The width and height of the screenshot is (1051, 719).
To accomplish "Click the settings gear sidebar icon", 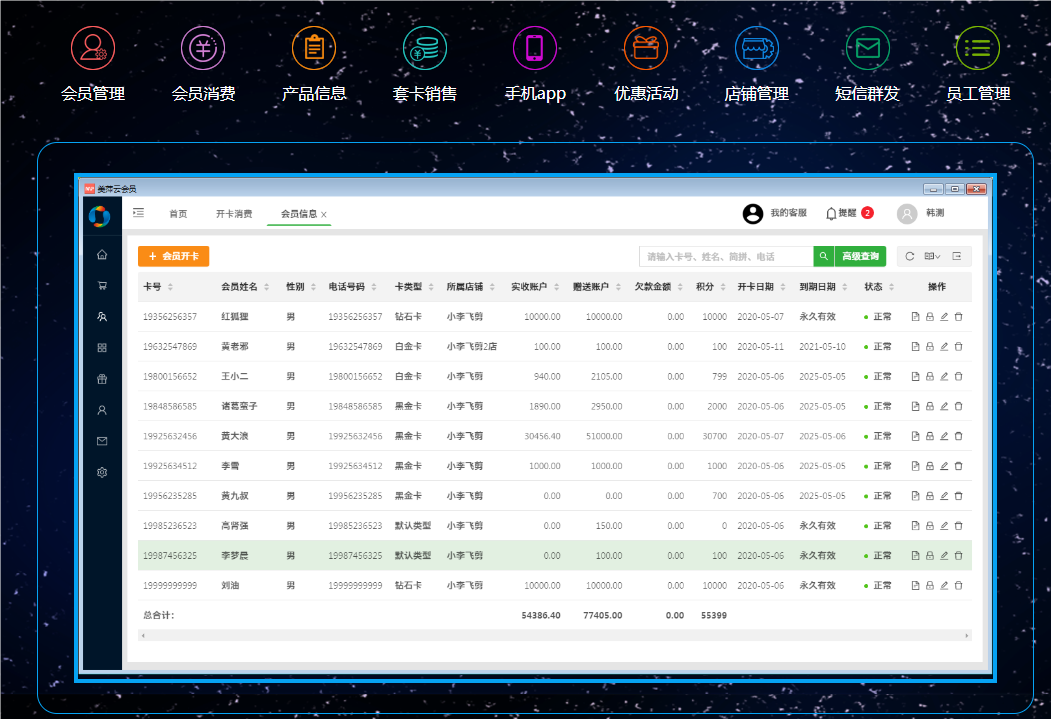I will coord(102,472).
